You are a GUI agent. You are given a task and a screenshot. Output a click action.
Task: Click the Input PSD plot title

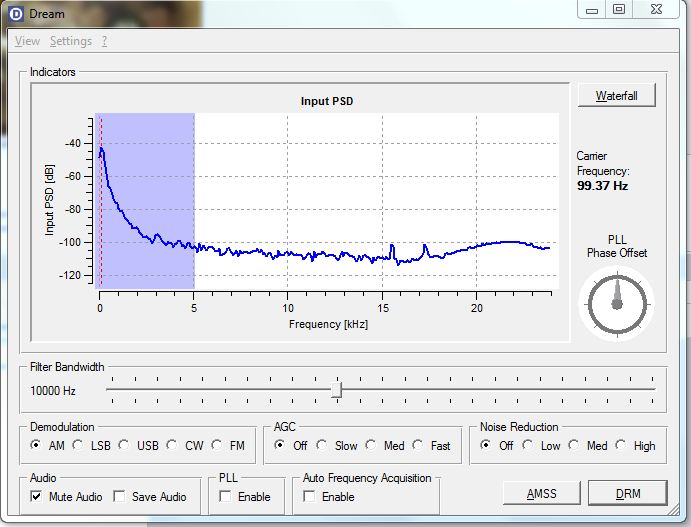point(327,101)
